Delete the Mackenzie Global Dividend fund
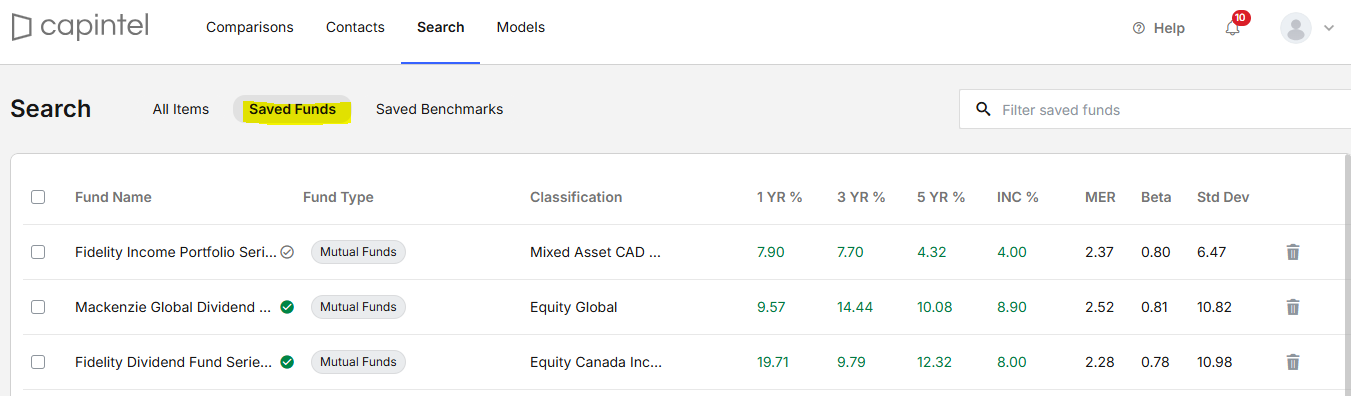This screenshot has width=1351, height=396. point(1293,307)
